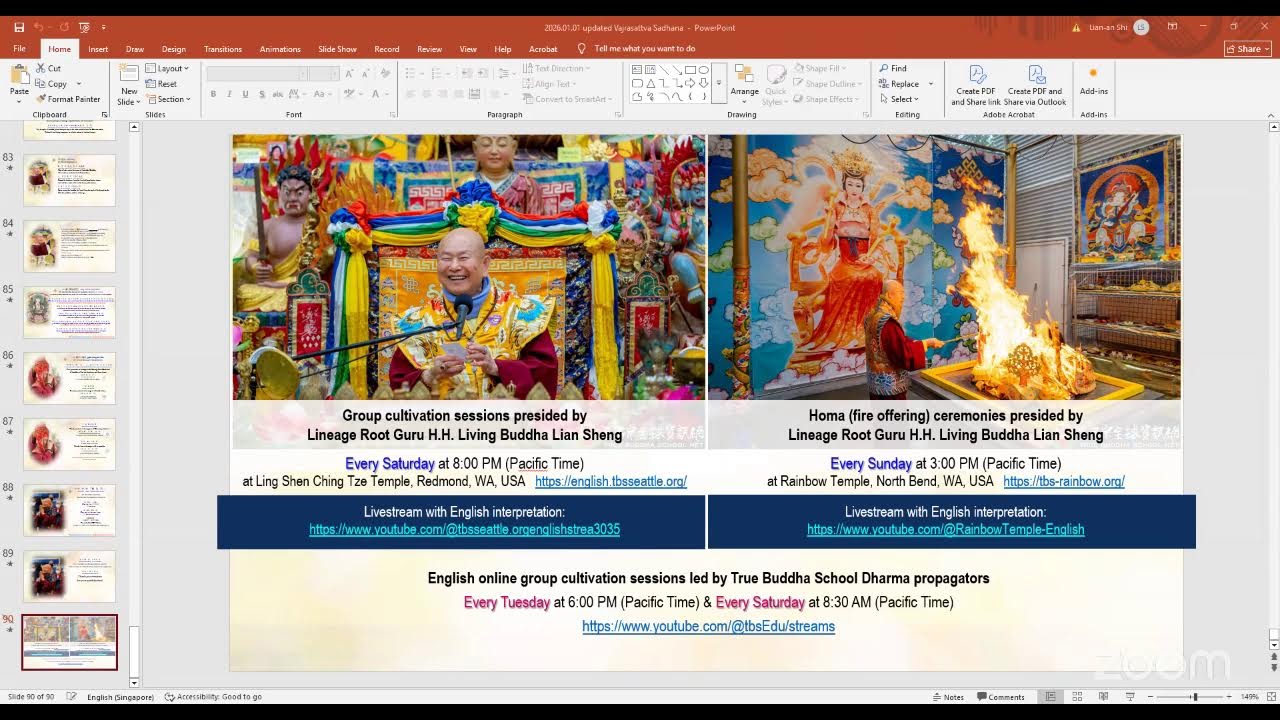Fit slide to current window icon
Viewport: 1280px width, 720px height.
click(1271, 696)
